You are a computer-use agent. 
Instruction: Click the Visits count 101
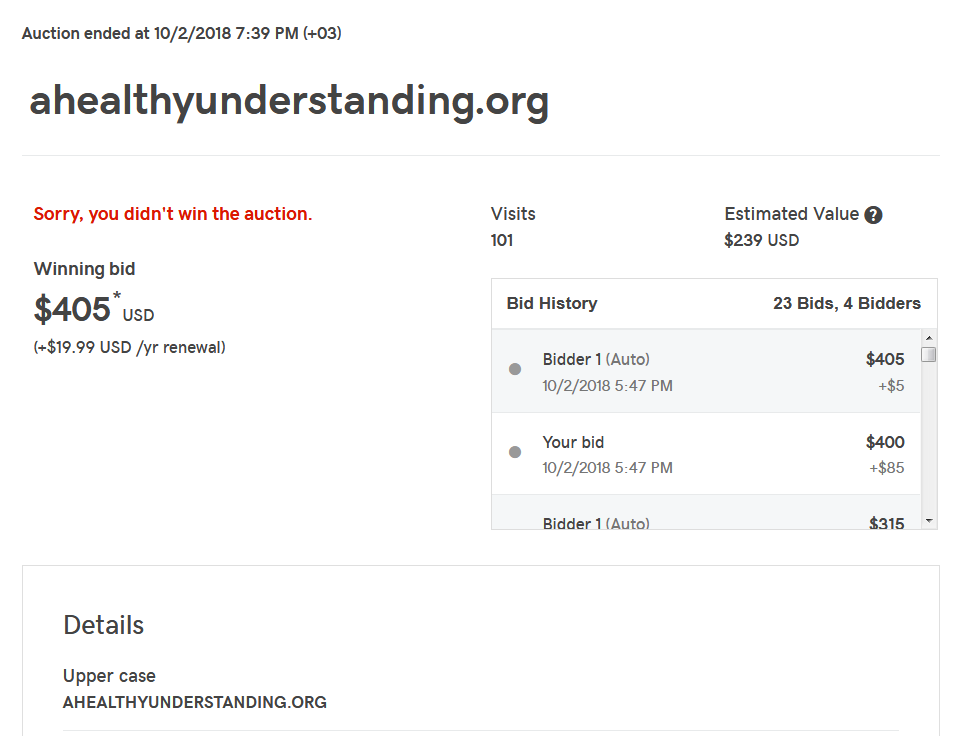pos(502,240)
